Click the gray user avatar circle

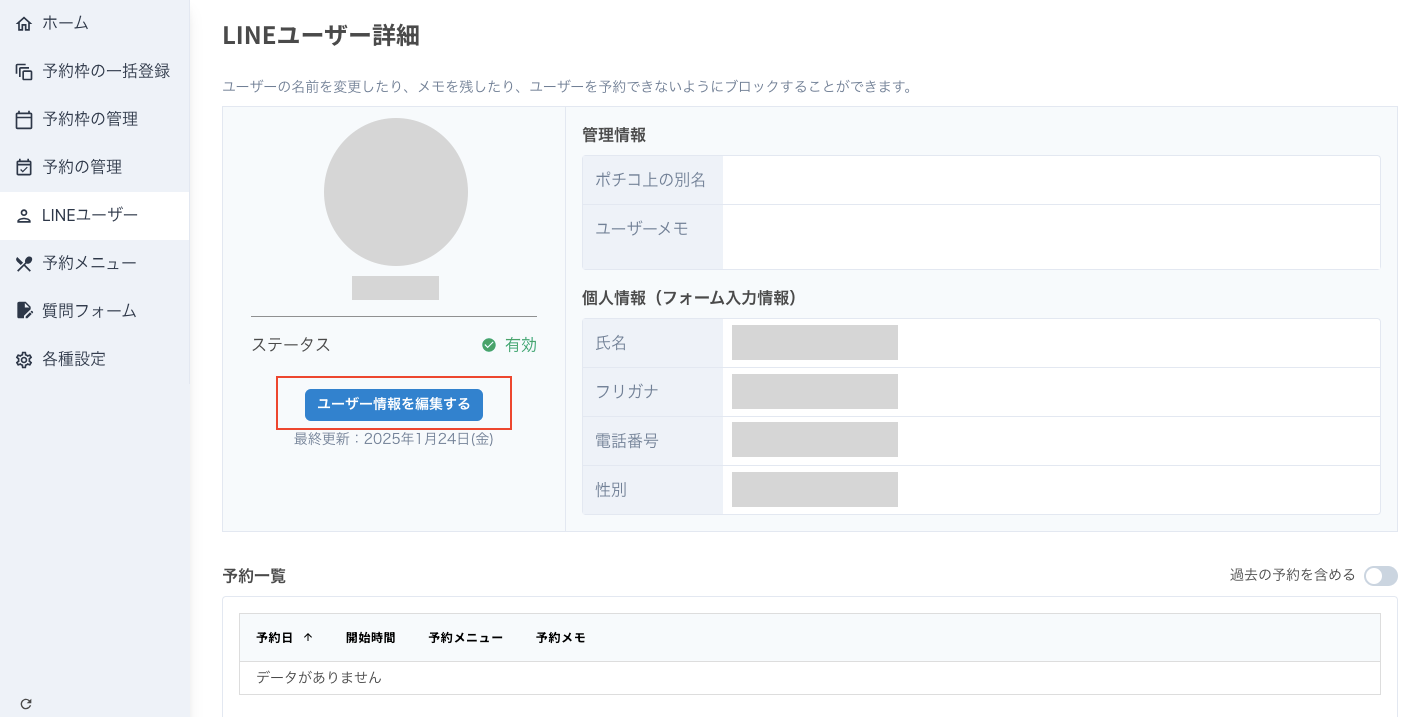(396, 192)
